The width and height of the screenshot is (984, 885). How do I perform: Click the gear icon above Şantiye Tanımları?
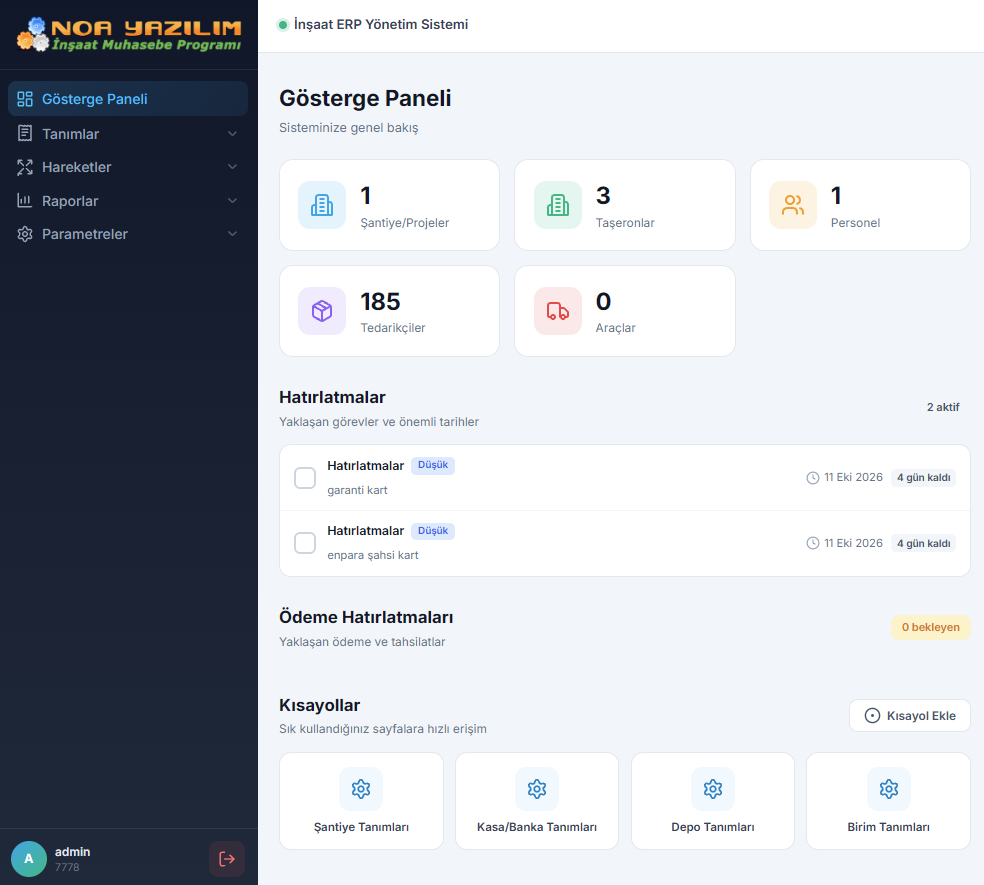pos(361,789)
